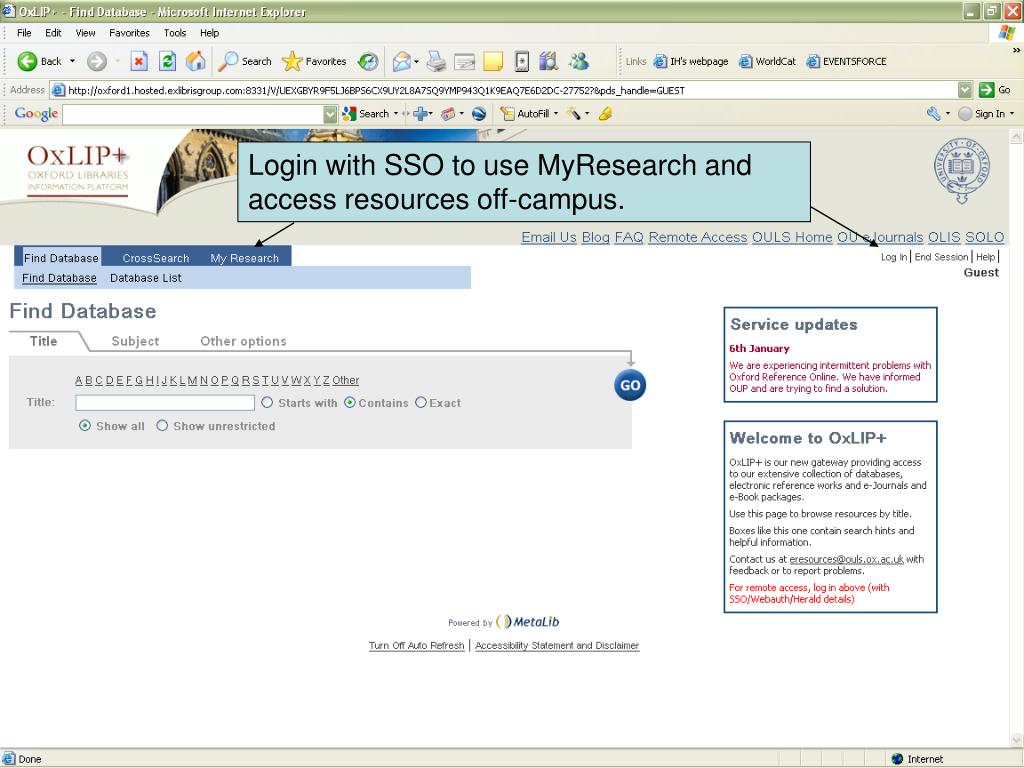Viewport: 1024px width, 768px height.
Task: Click the Refresh page icon
Action: point(167,61)
